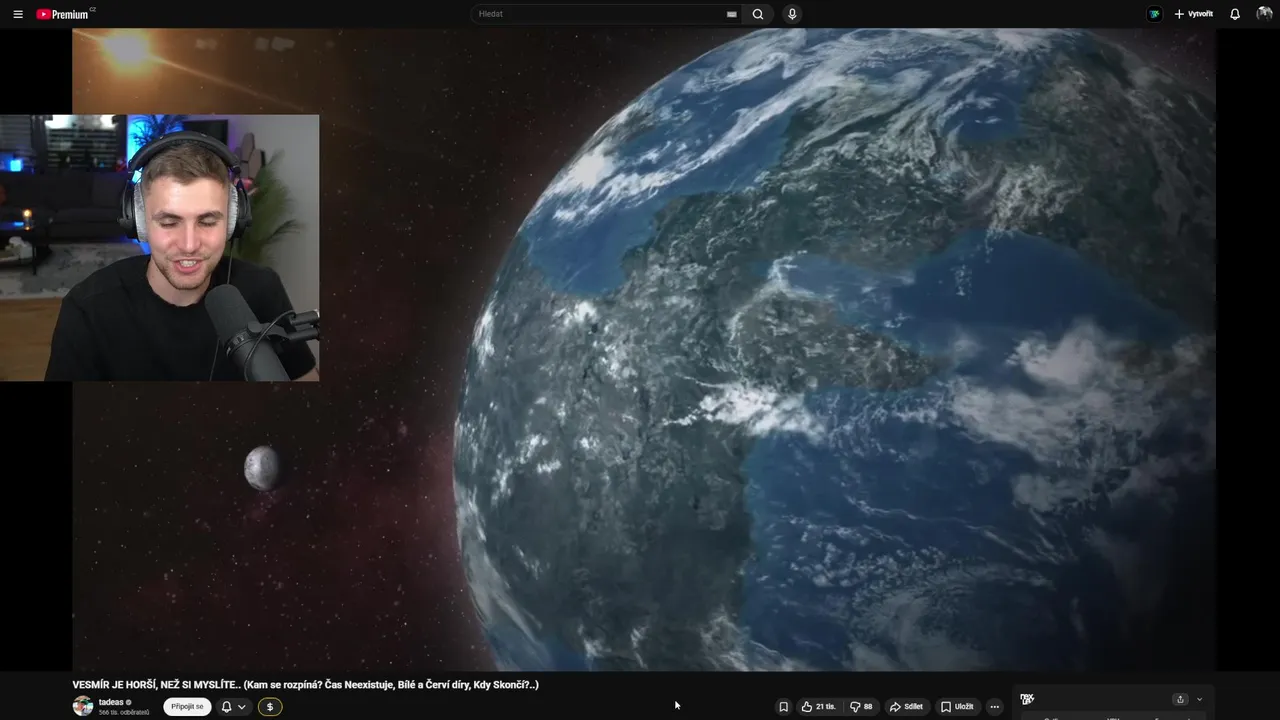Click the share icon in side panel
Screen dimensions: 1280x720
pyautogui.click(x=1180, y=699)
